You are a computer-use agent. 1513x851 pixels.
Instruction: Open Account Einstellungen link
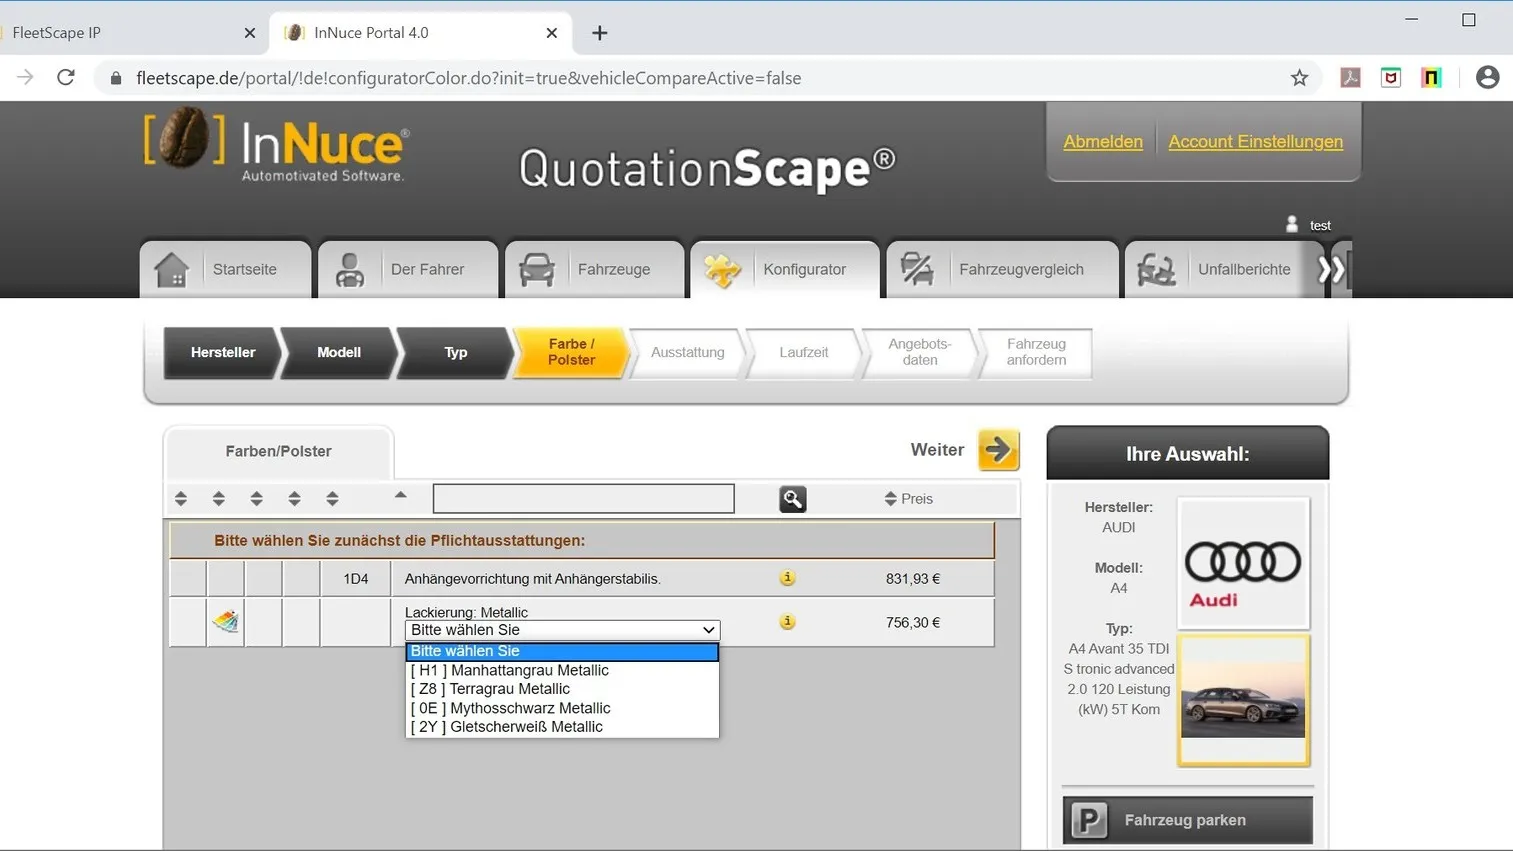coord(1256,142)
